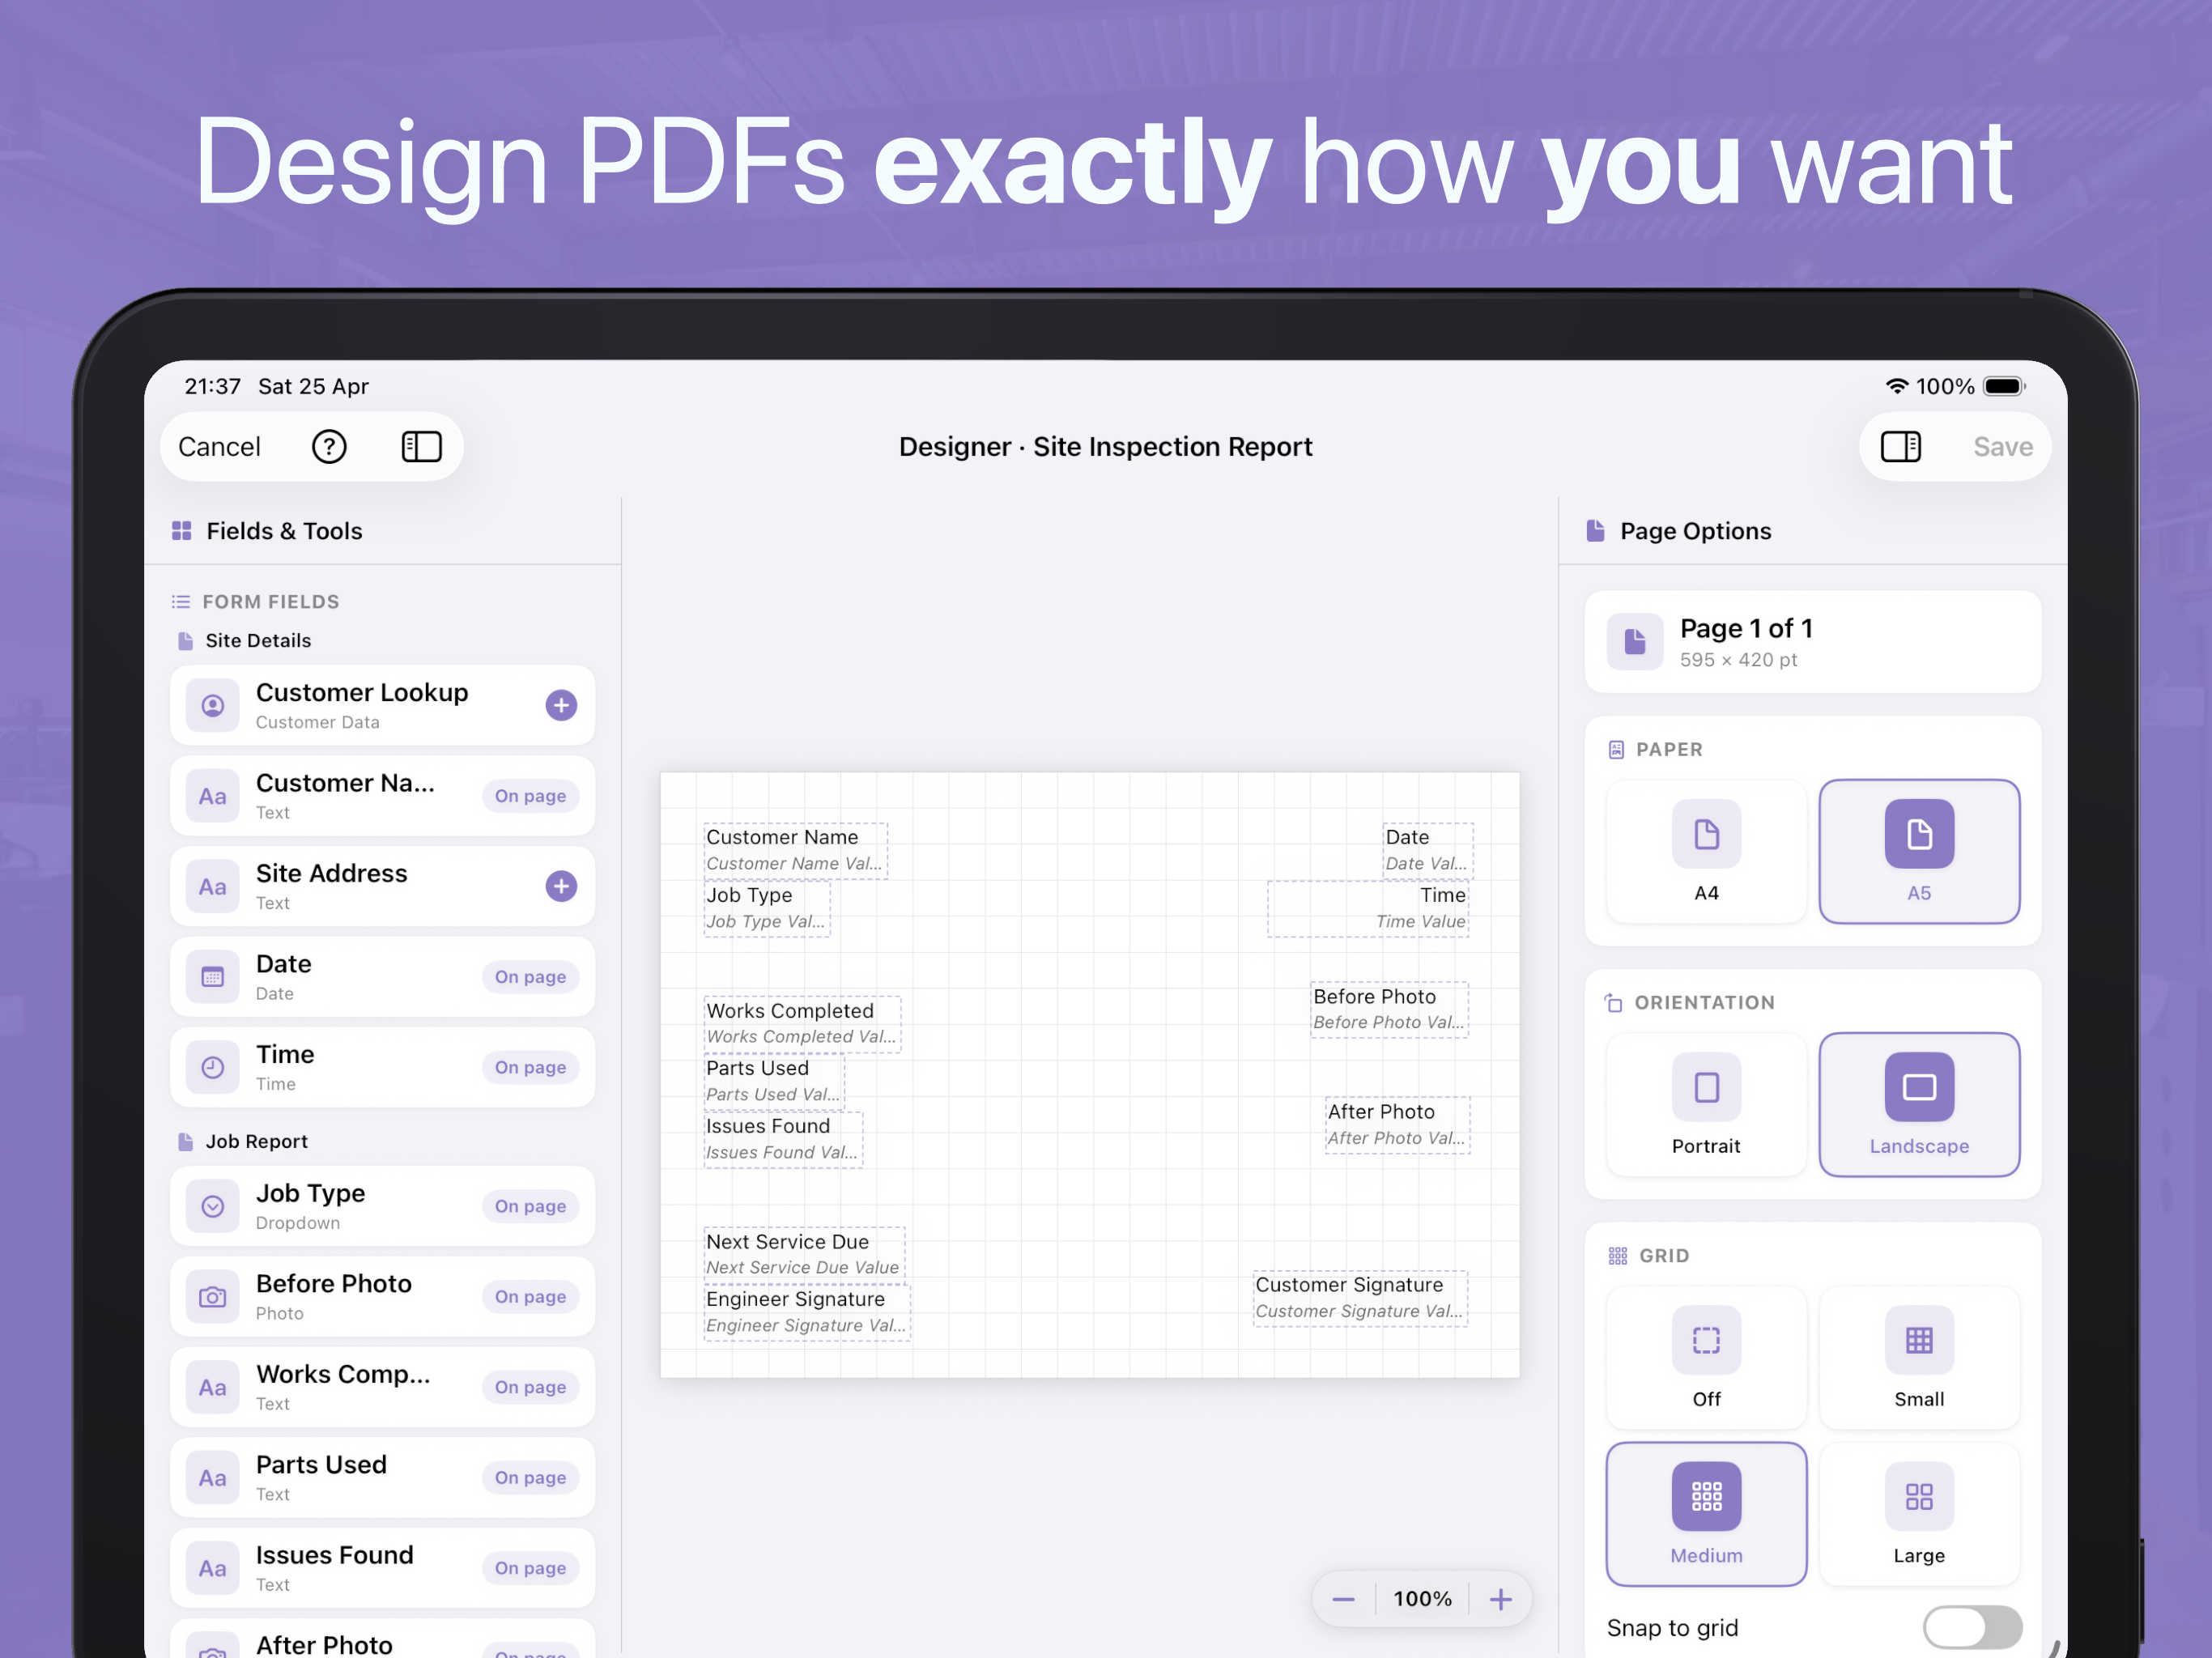Click the 21:37 clock in status bar
Screen dimensions: 2212x1658
click(x=212, y=386)
